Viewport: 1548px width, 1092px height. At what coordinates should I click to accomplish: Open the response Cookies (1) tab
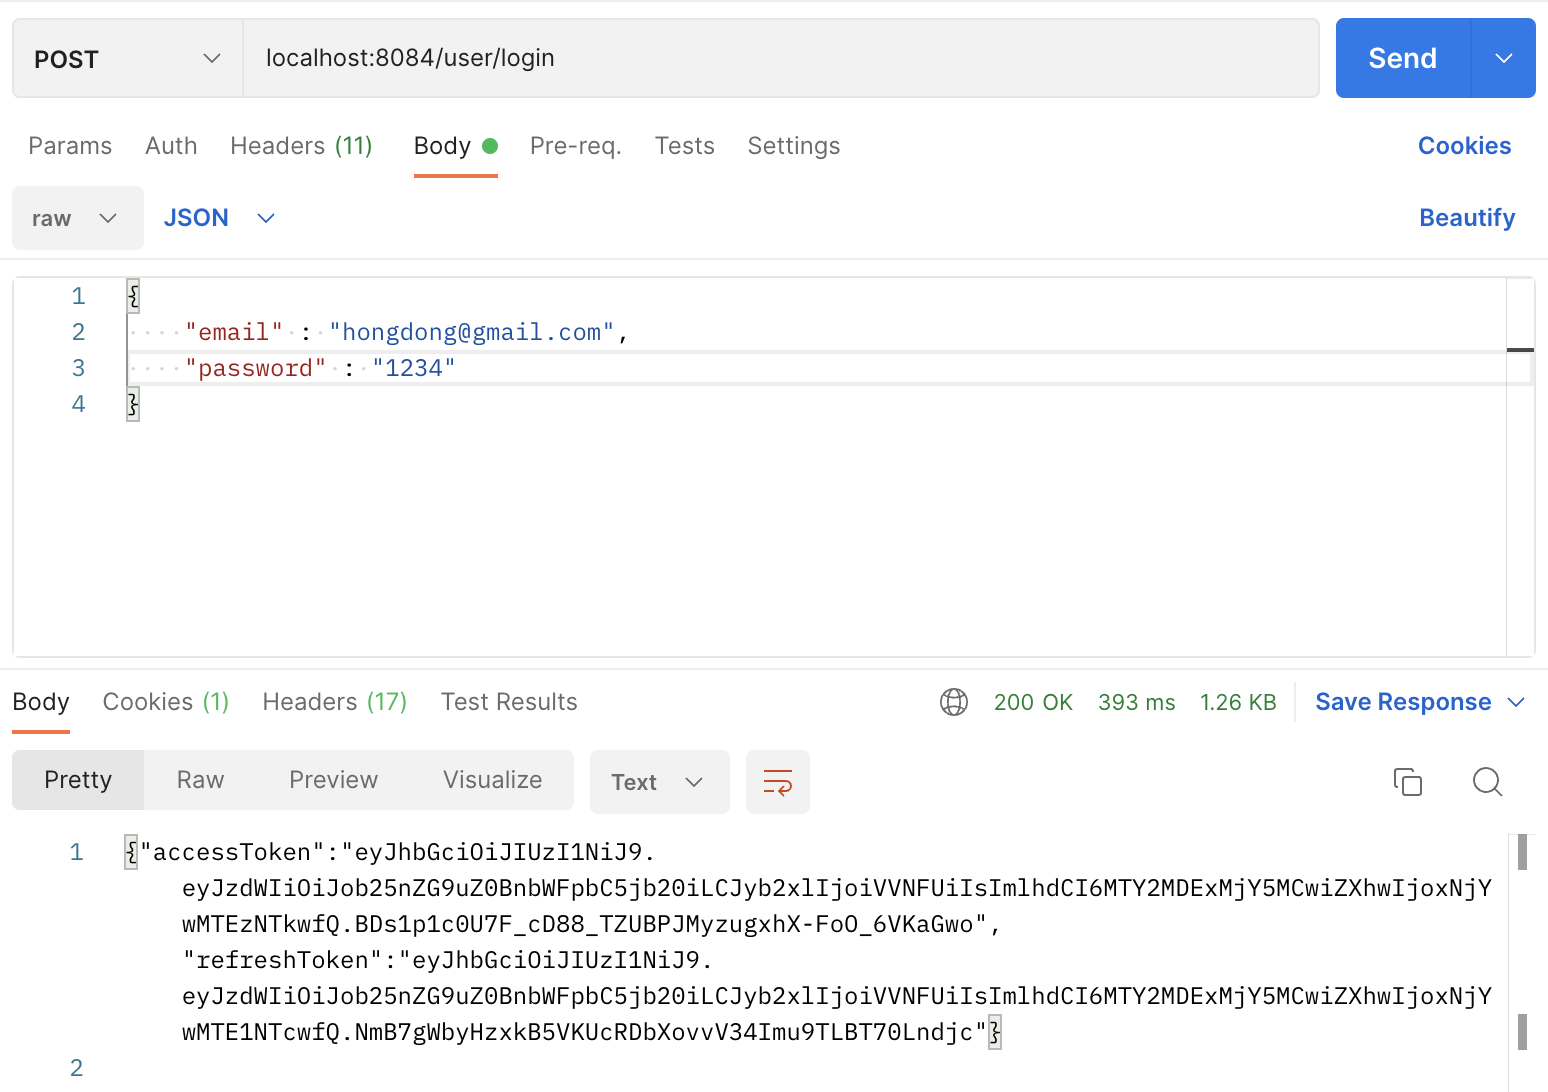[166, 702]
